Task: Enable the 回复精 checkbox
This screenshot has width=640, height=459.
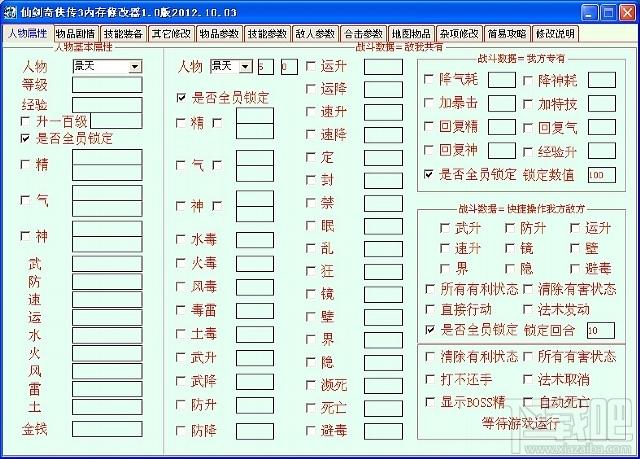Action: pyautogui.click(x=429, y=126)
